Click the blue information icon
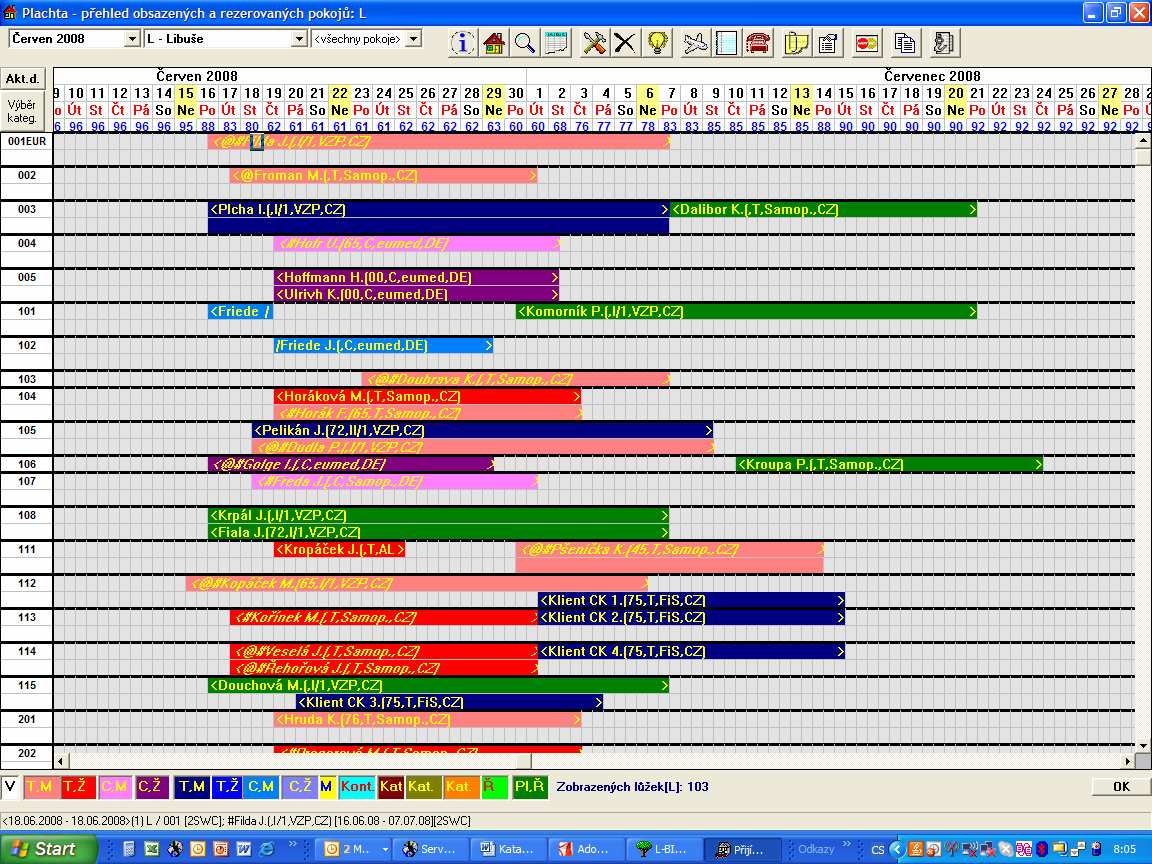 pyautogui.click(x=462, y=43)
